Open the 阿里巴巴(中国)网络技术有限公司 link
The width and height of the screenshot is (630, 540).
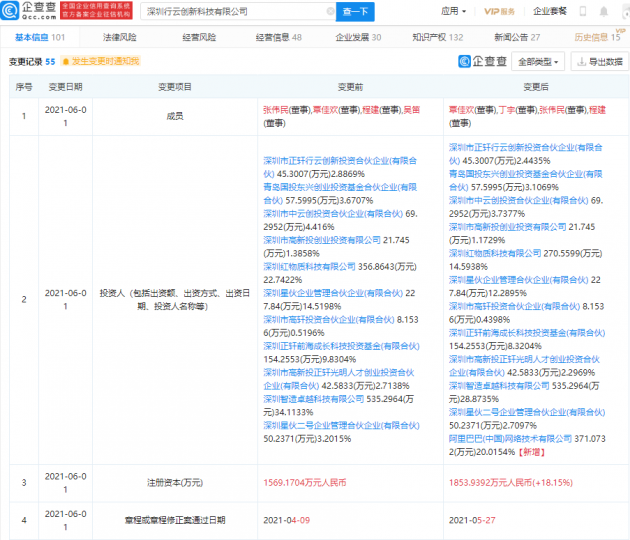pyautogui.click(x=510, y=439)
